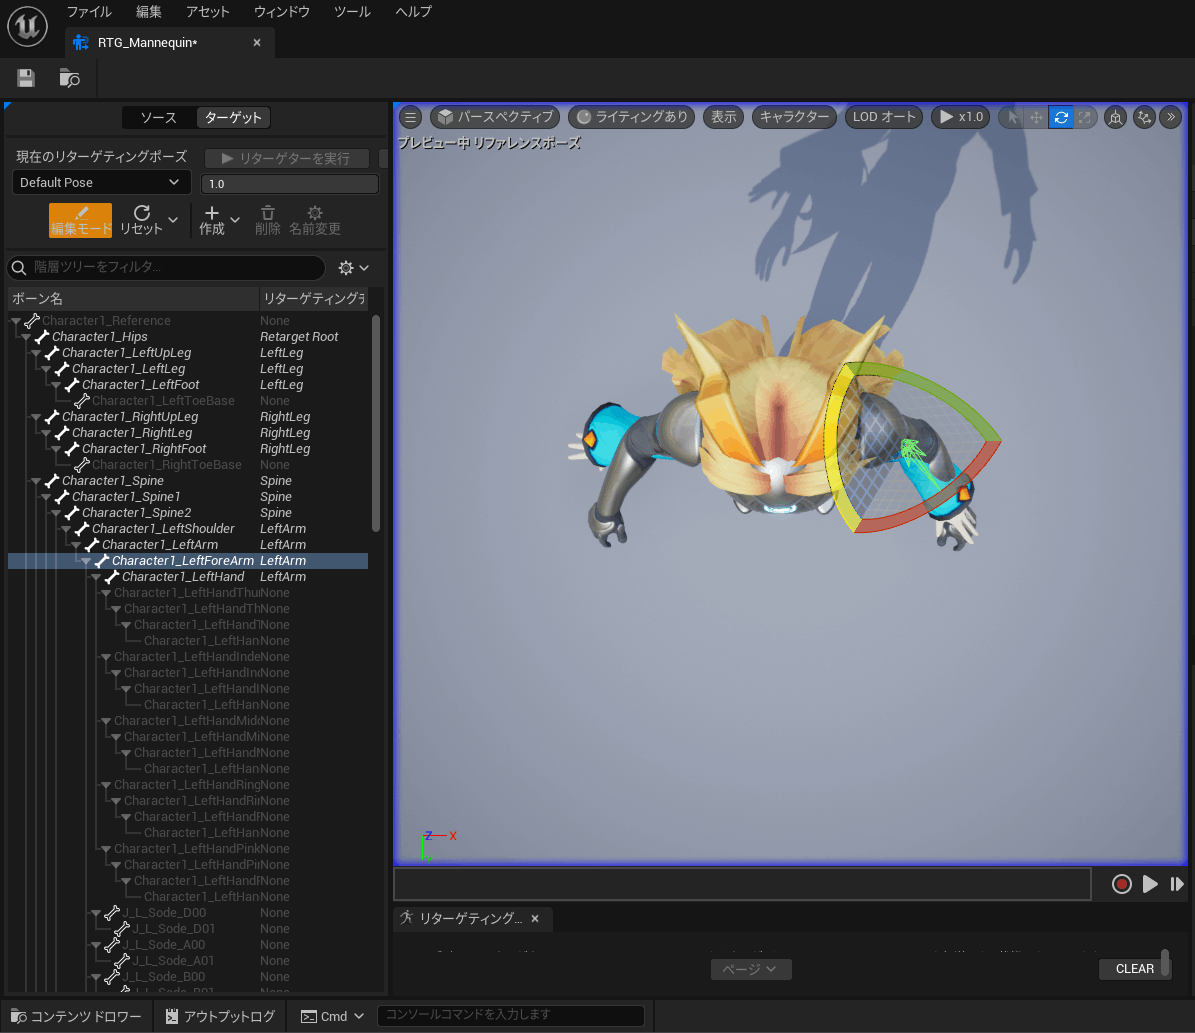Viewport: 1195px width, 1033px height.
Task: Toggle world/local coordinate space cube icon
Action: point(1116,117)
